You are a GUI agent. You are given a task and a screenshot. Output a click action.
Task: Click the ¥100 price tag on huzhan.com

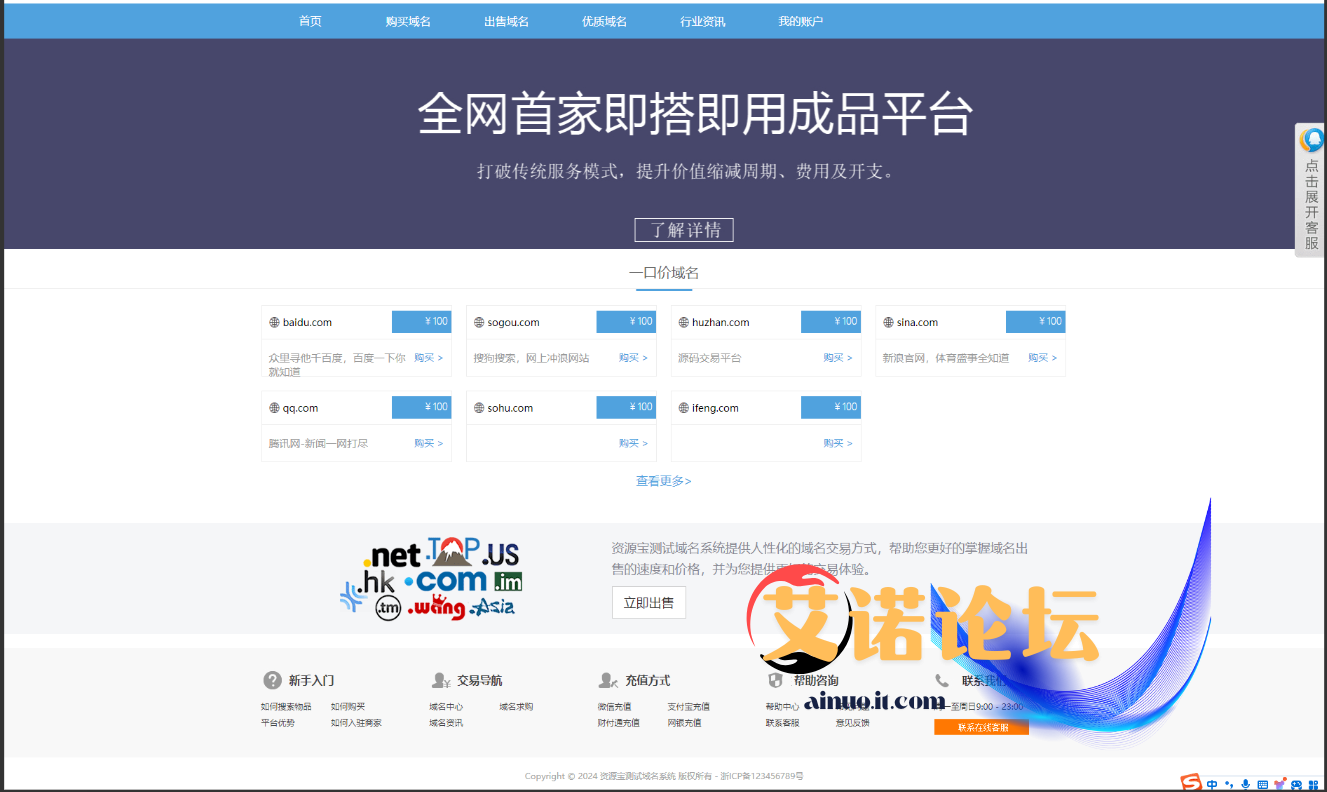tap(830, 322)
